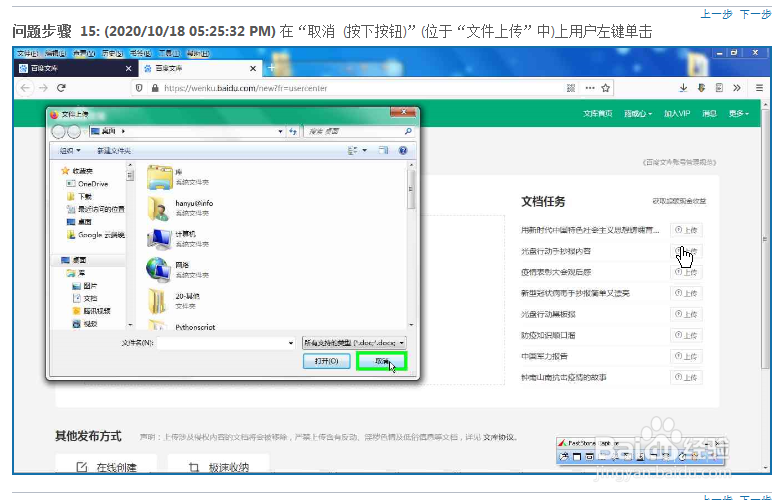Expand more tools overflow chevron
This screenshot has height=500, width=775.
coord(737,88)
